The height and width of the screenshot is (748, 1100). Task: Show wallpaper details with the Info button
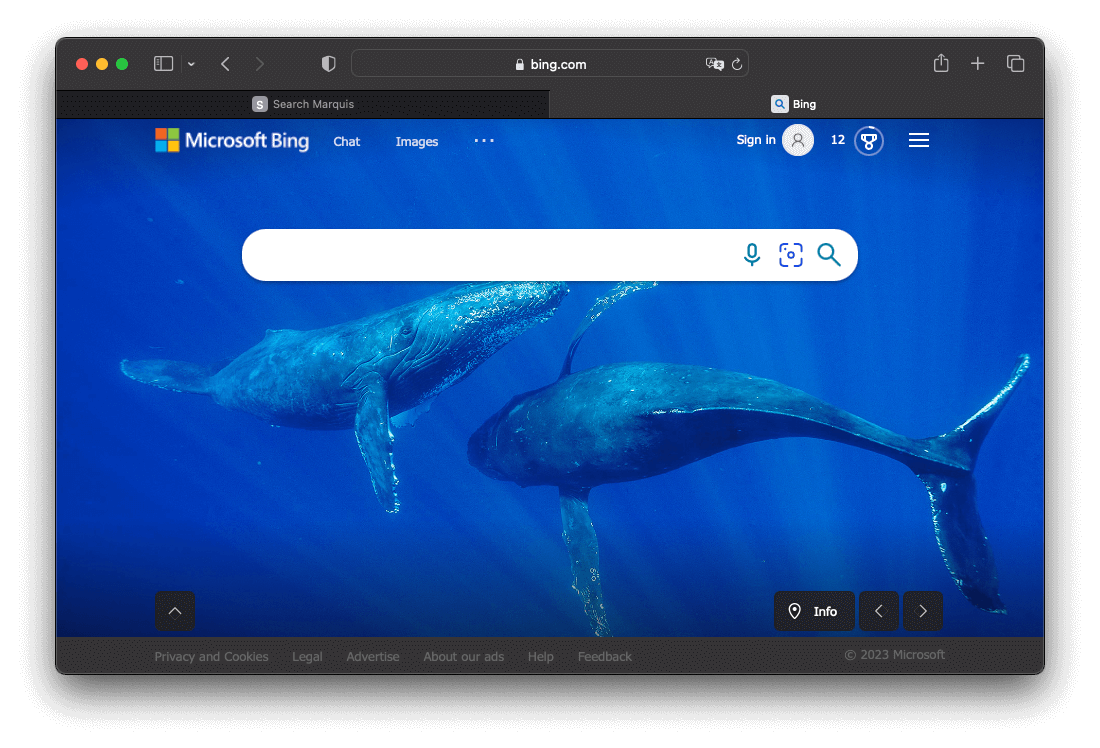point(814,611)
